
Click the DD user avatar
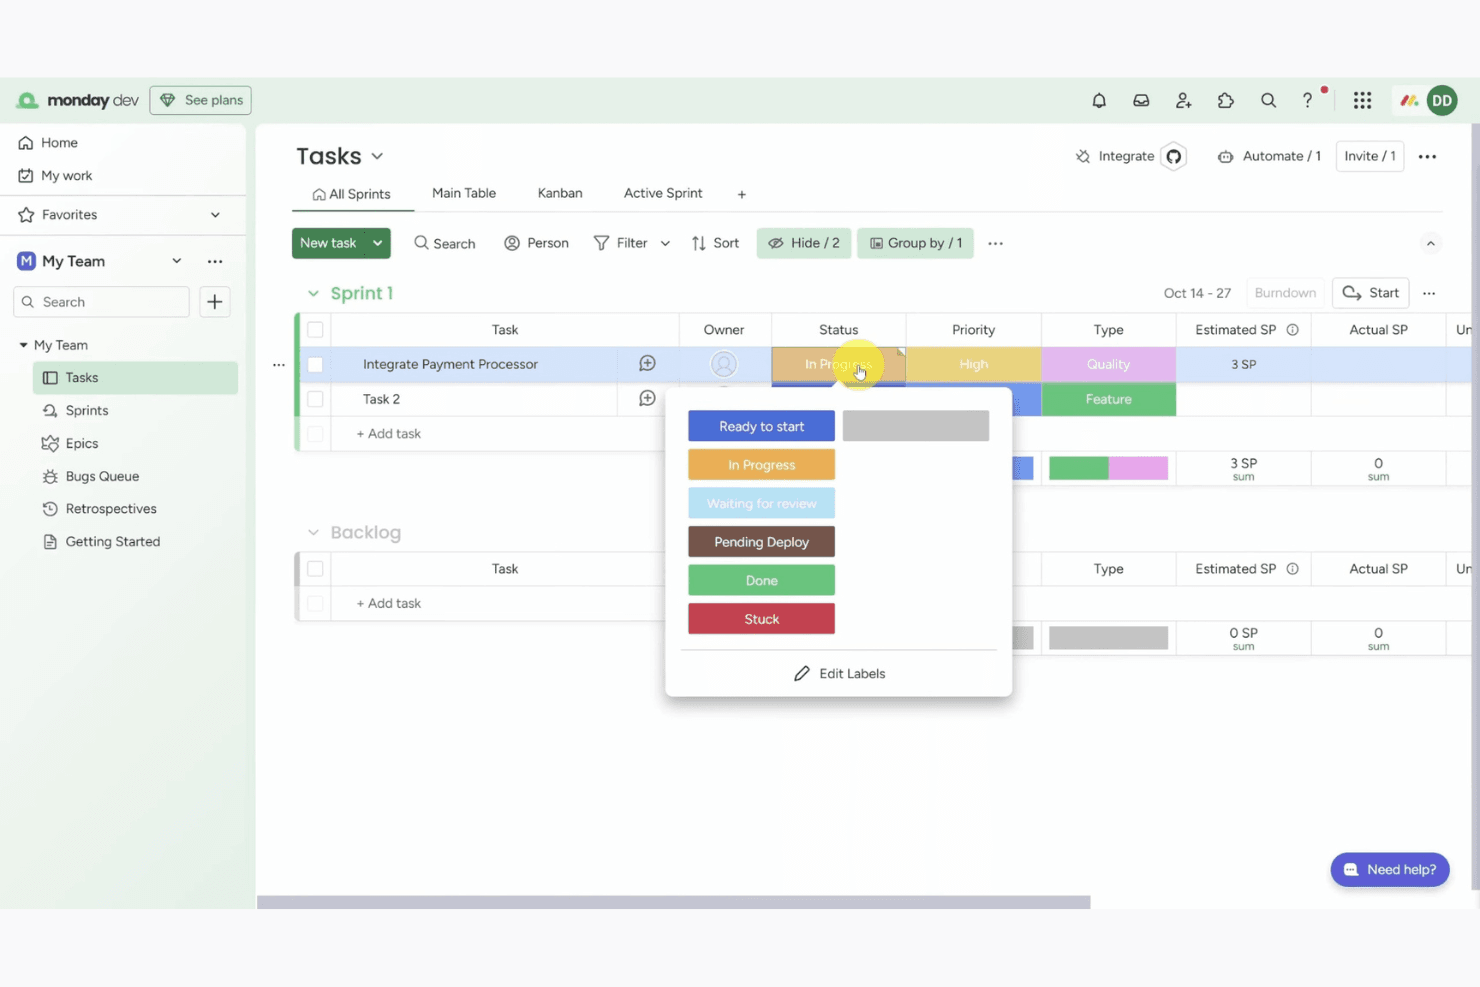(x=1442, y=100)
